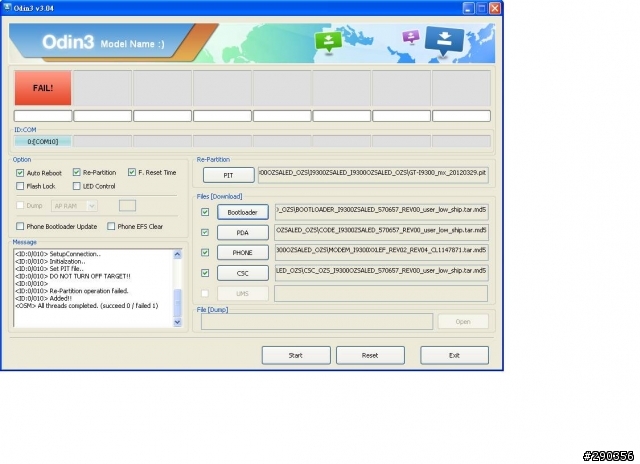Click the 'Set PIT file..' log line
The height and width of the screenshot is (464, 640).
49,269
